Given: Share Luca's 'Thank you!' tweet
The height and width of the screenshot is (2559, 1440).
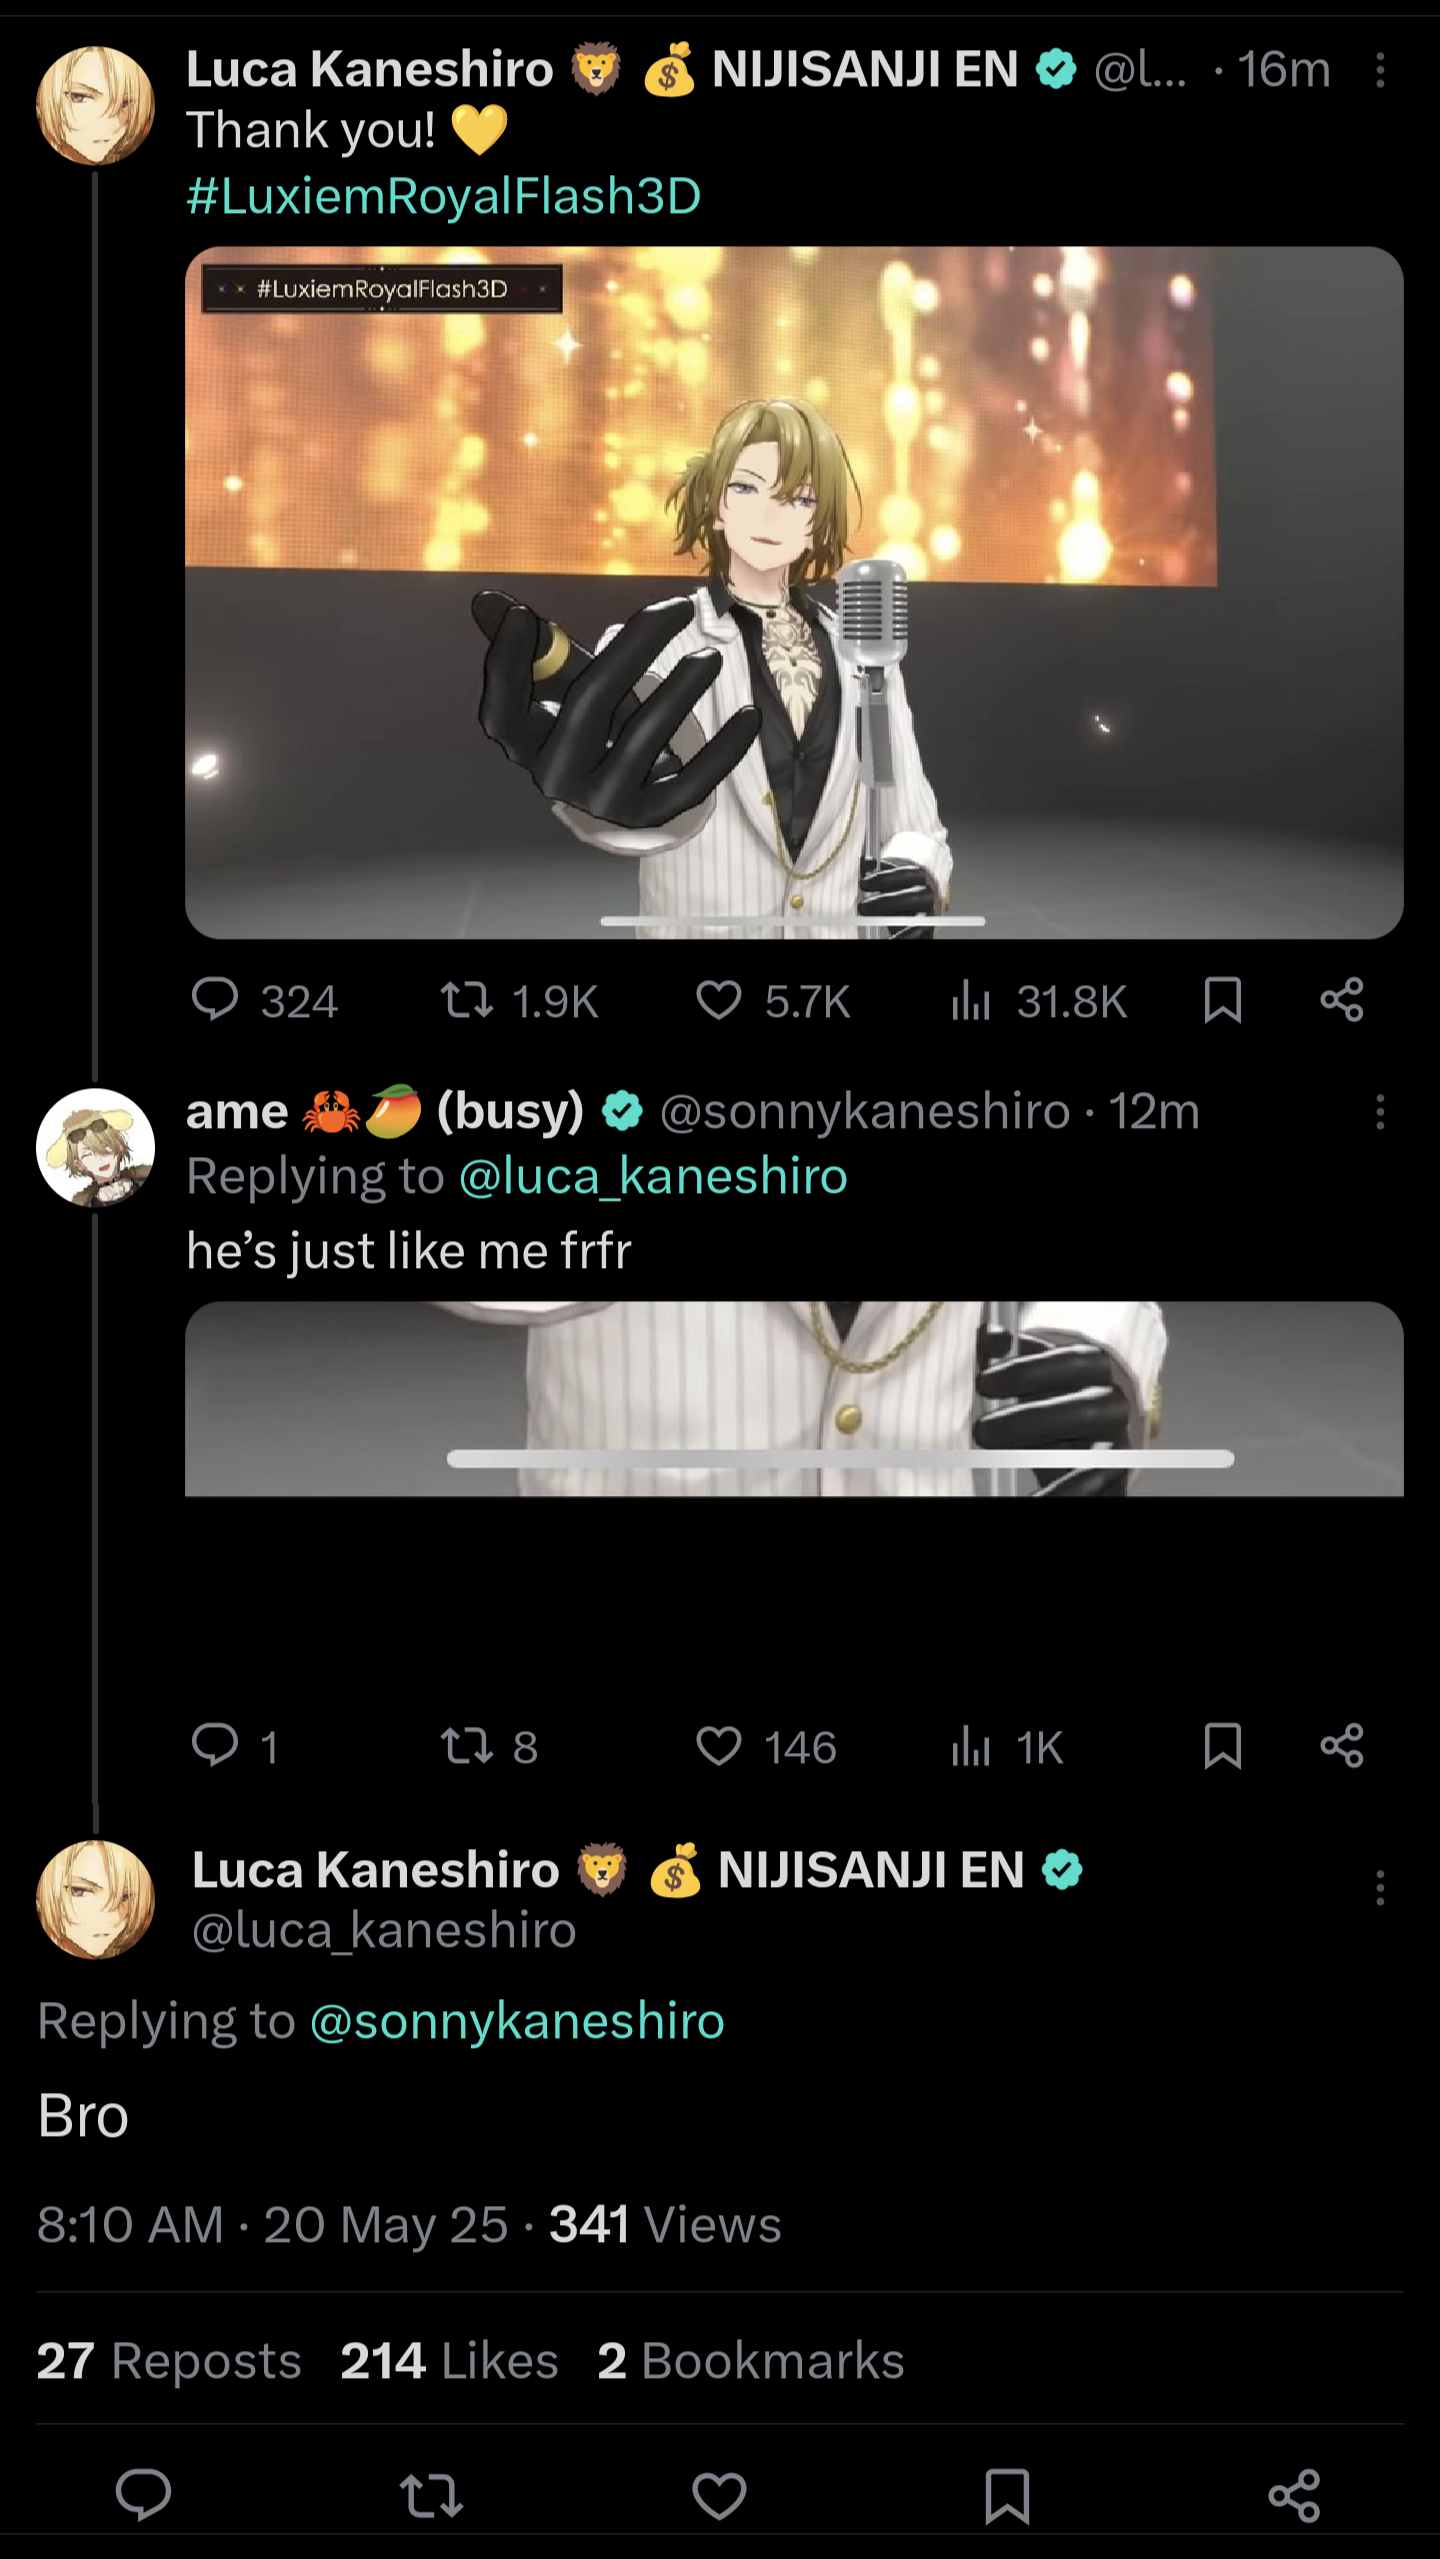Looking at the screenshot, I should point(1341,999).
